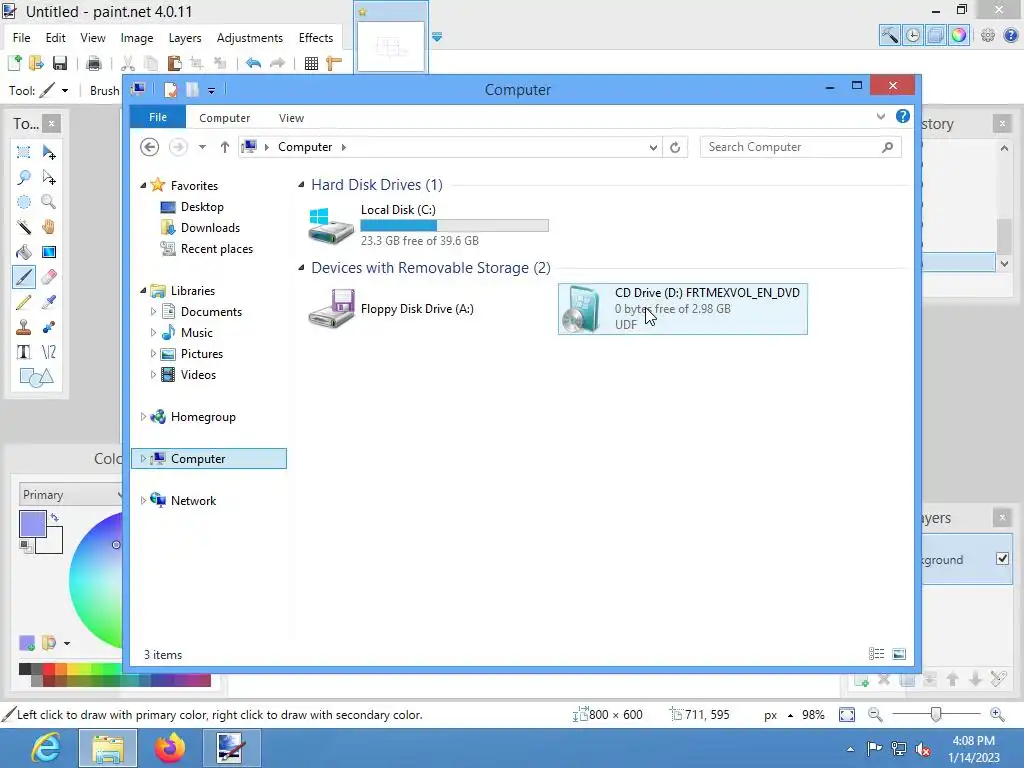
Task: Select the Ellipse Select tool
Action: 24,202
